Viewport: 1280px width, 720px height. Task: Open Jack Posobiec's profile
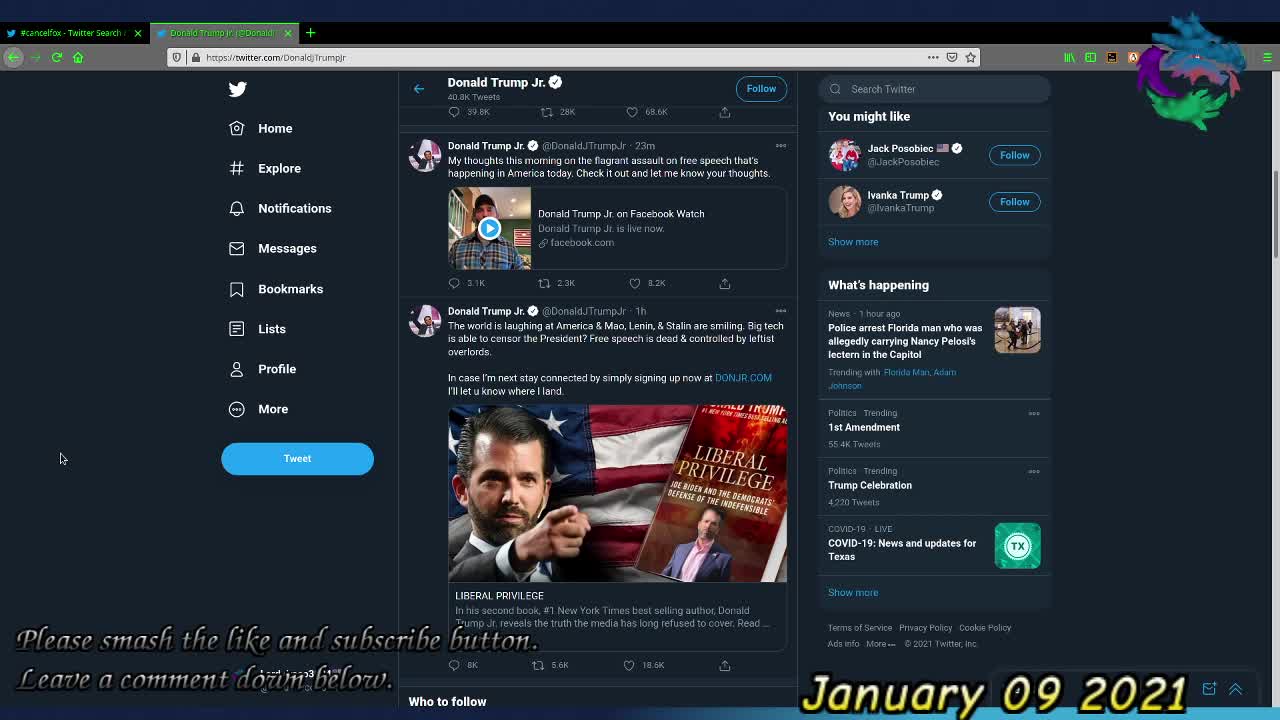tap(900, 148)
